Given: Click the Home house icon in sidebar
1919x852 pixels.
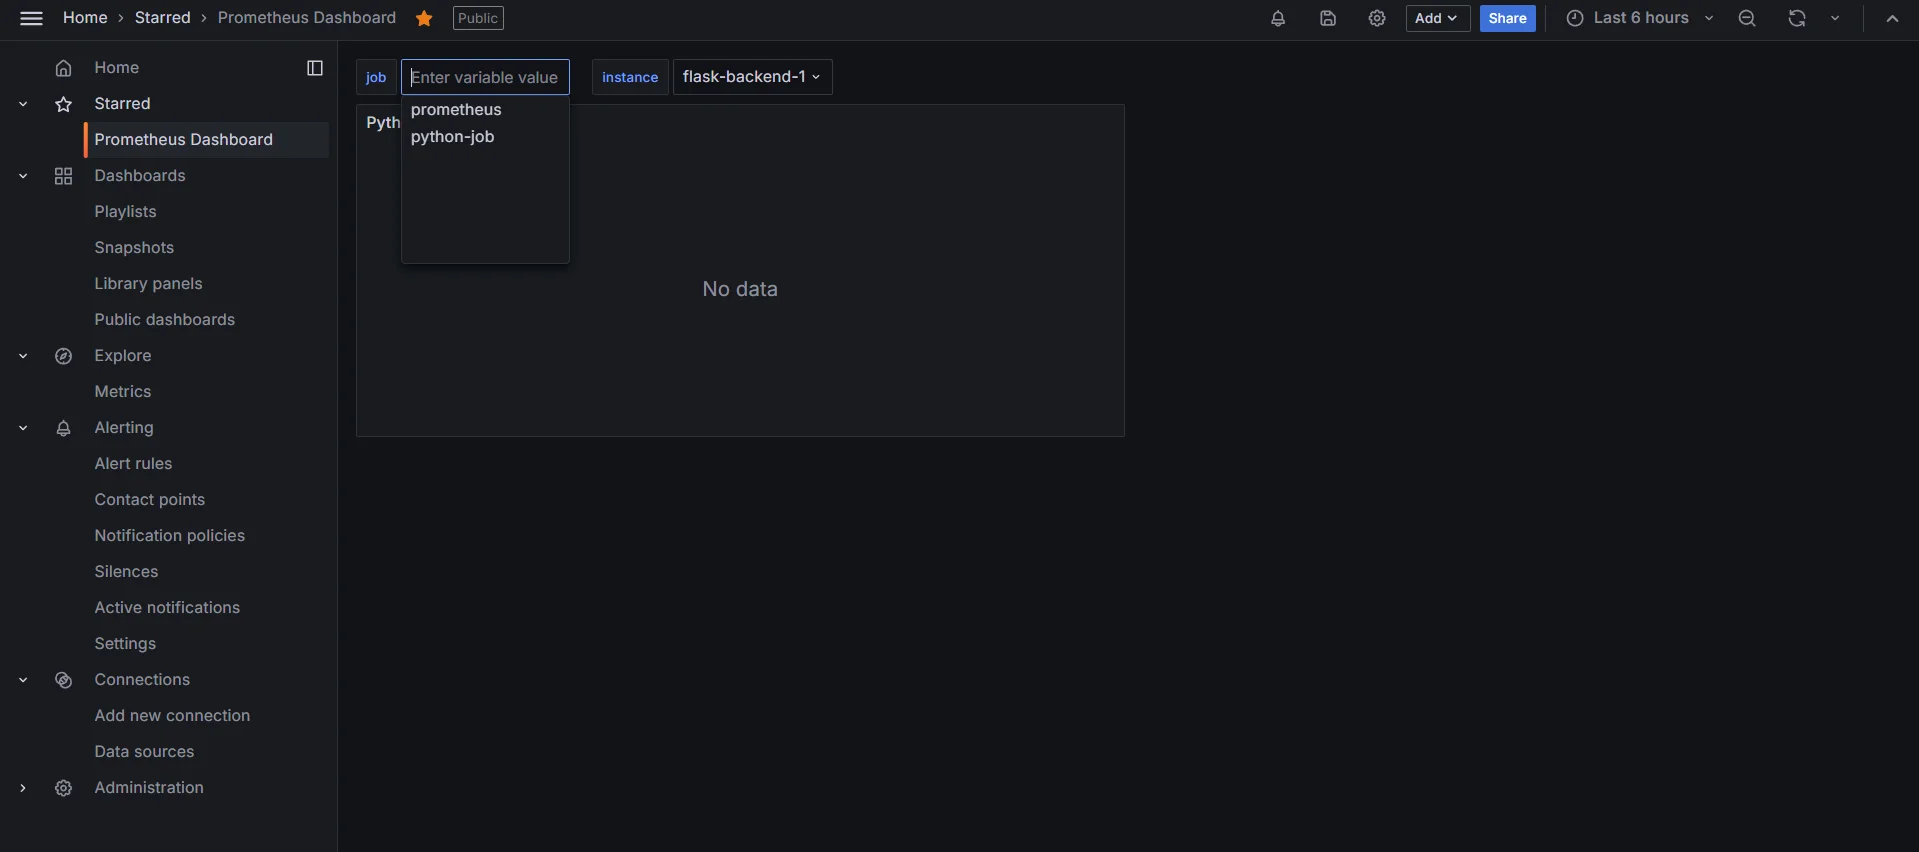Looking at the screenshot, I should coord(63,68).
